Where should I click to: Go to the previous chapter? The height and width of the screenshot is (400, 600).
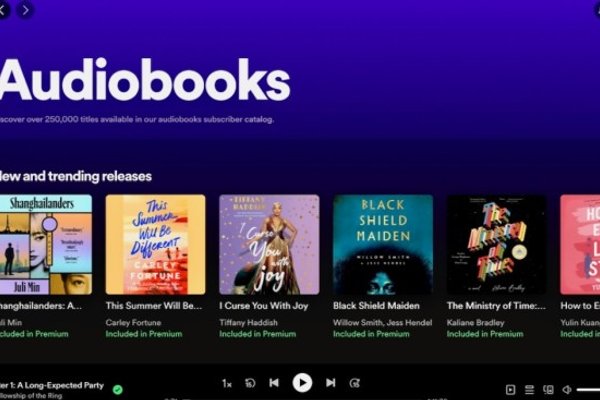pos(274,383)
